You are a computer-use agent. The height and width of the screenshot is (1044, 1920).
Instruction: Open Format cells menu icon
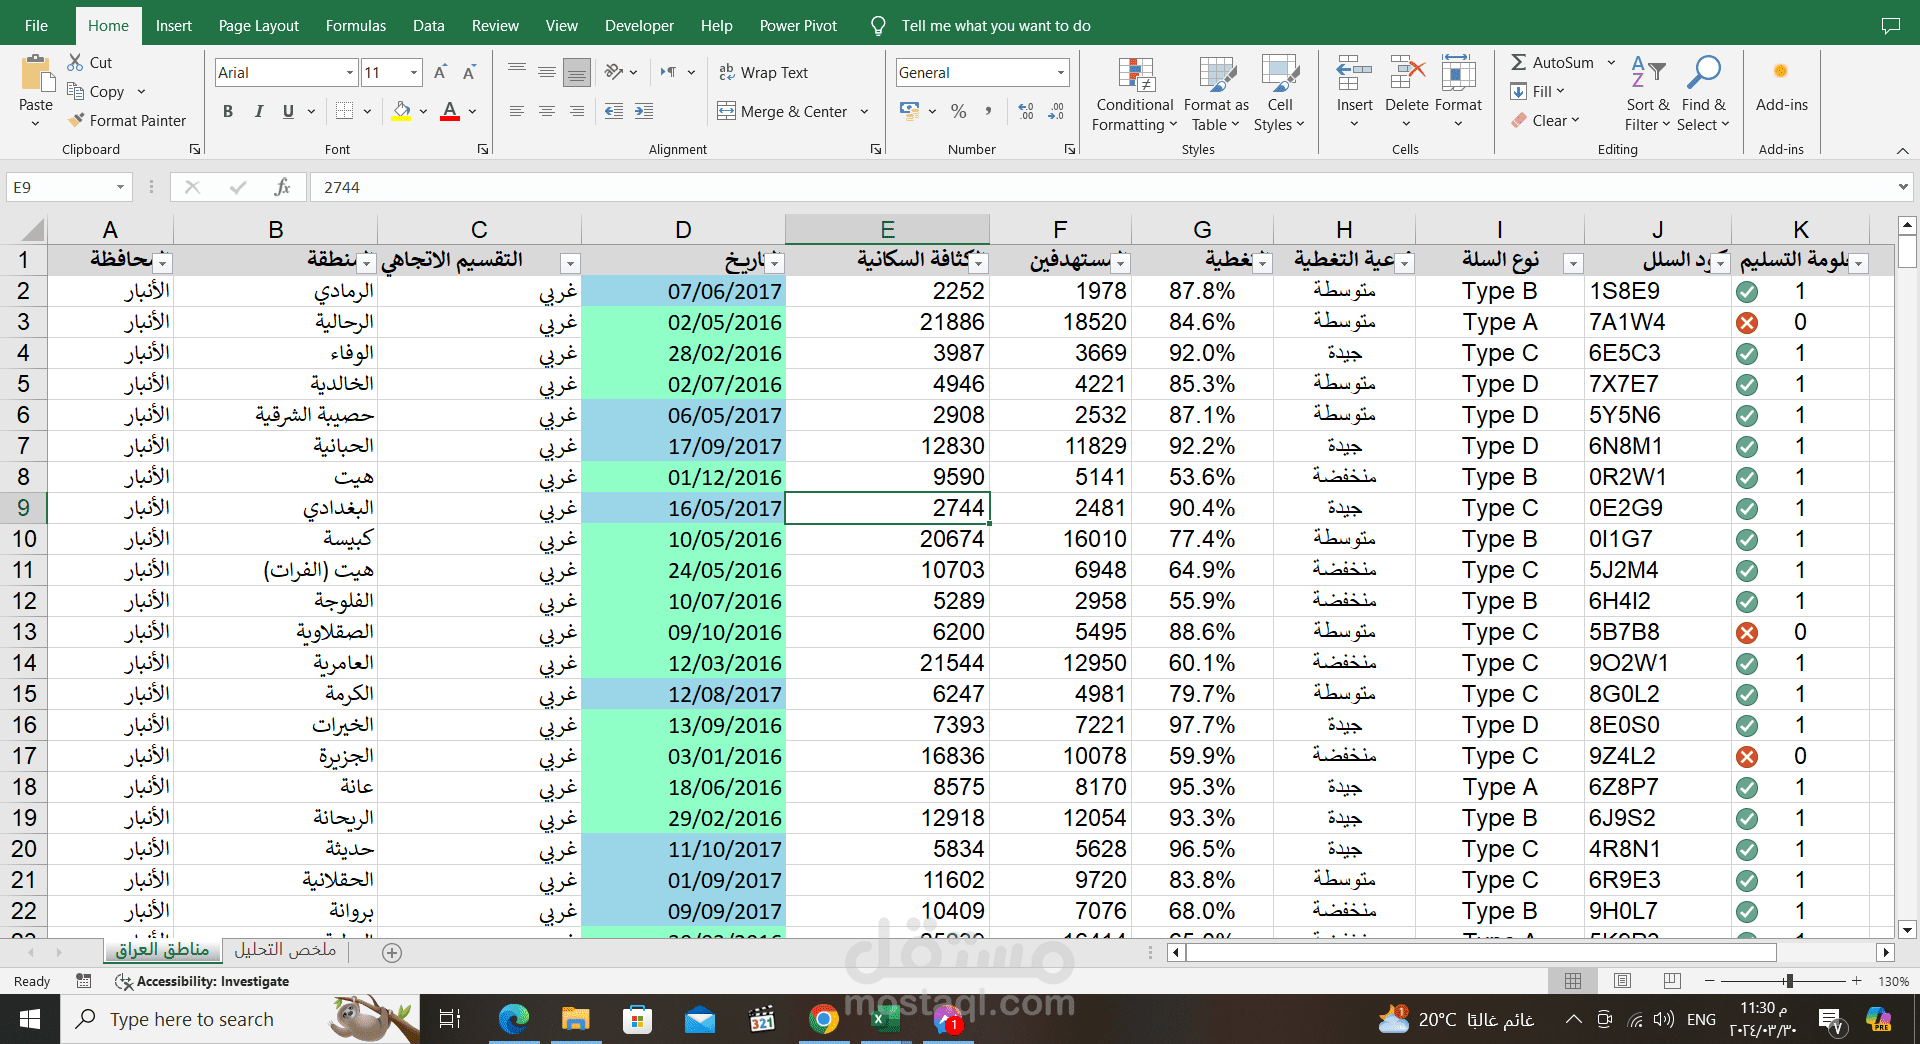tap(1458, 74)
